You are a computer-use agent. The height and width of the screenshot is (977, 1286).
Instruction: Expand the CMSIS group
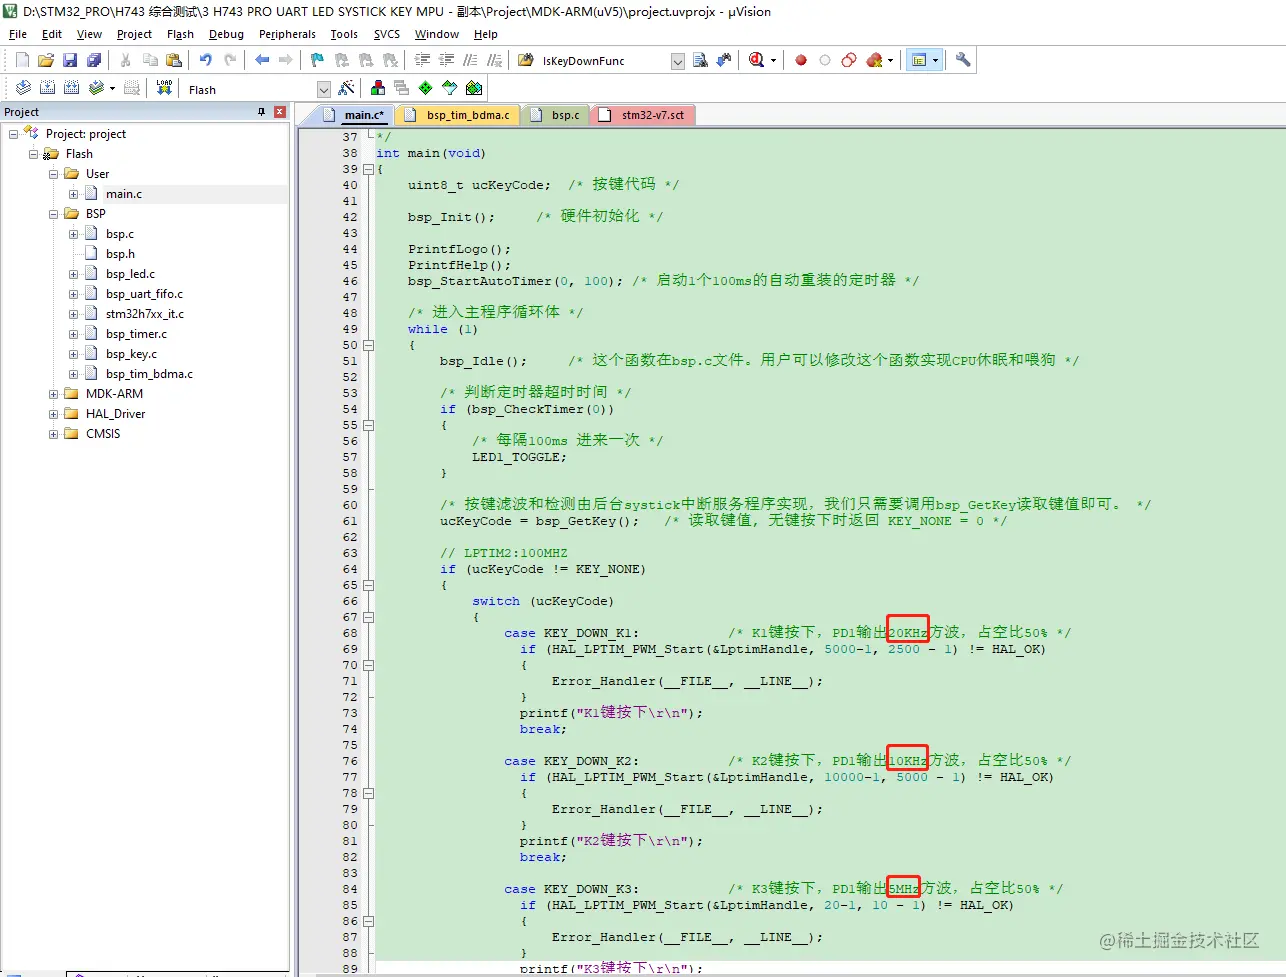[53, 434]
